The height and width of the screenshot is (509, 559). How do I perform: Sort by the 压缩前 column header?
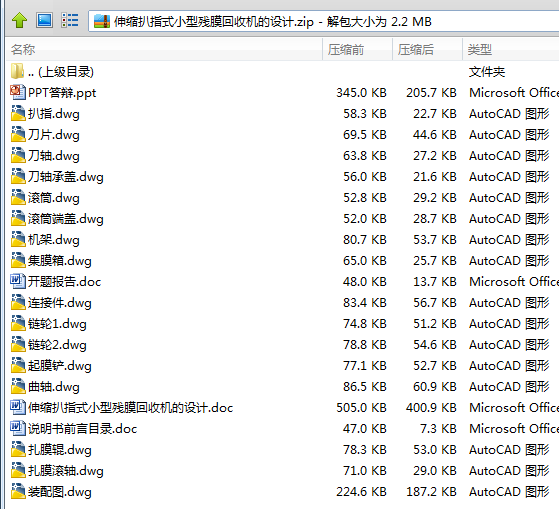[x=358, y=49]
